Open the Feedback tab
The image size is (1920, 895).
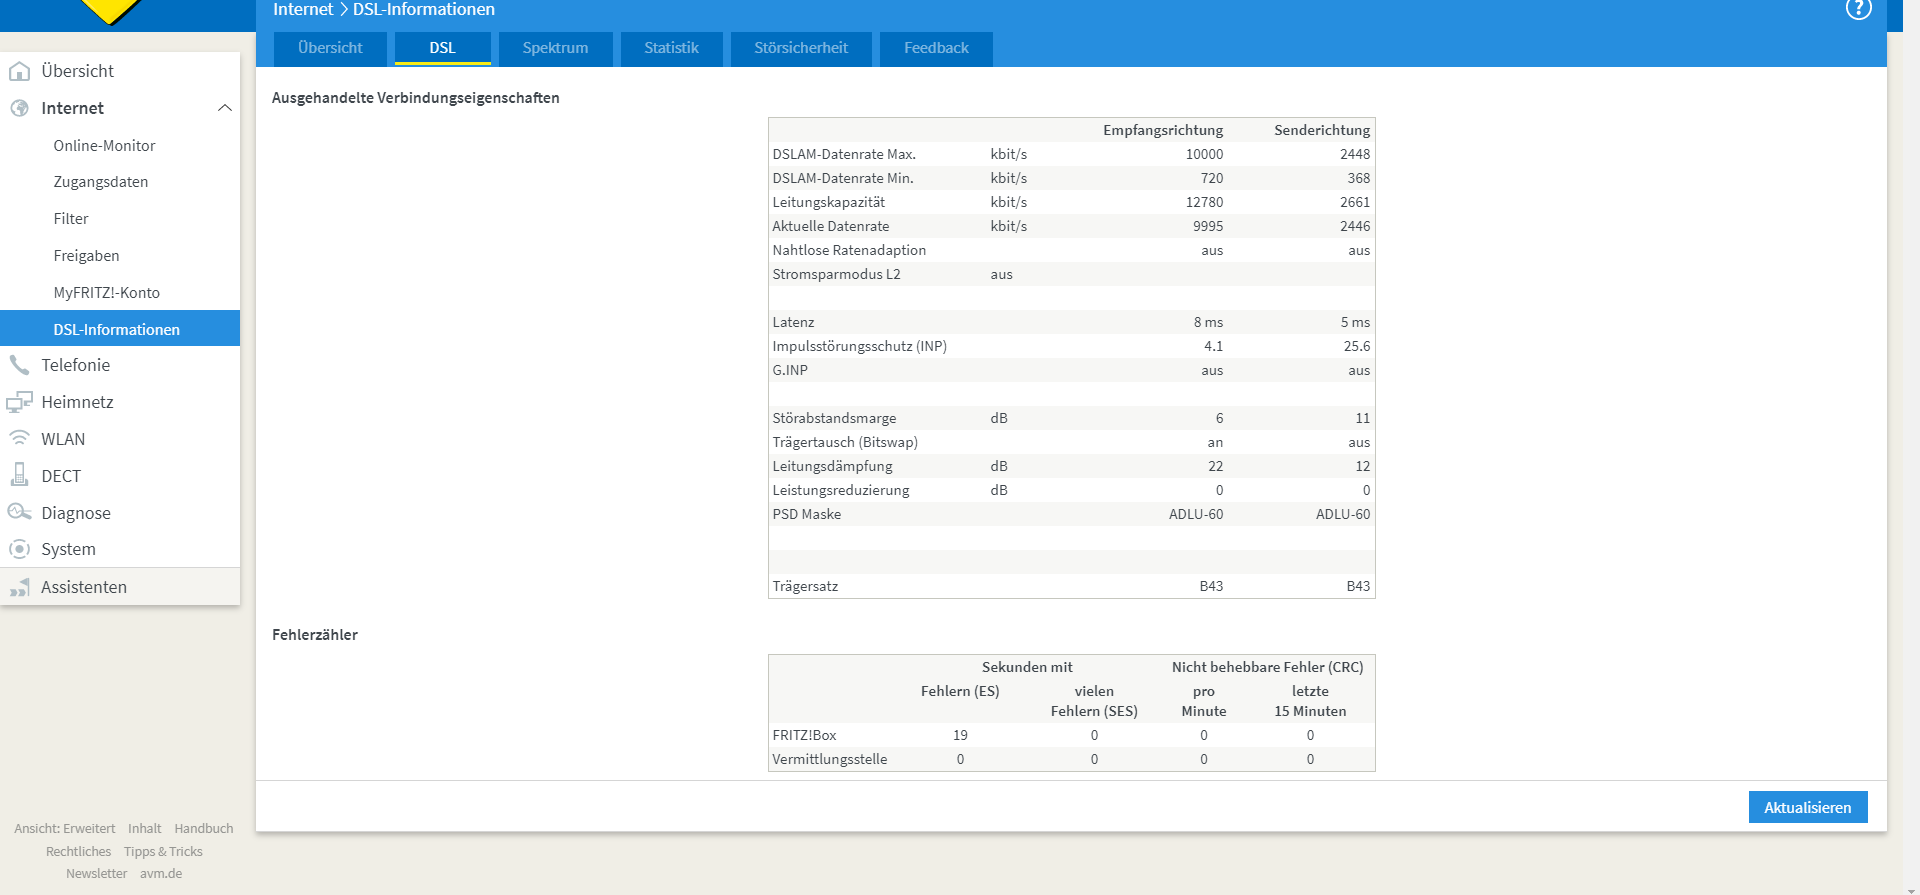[x=936, y=48]
